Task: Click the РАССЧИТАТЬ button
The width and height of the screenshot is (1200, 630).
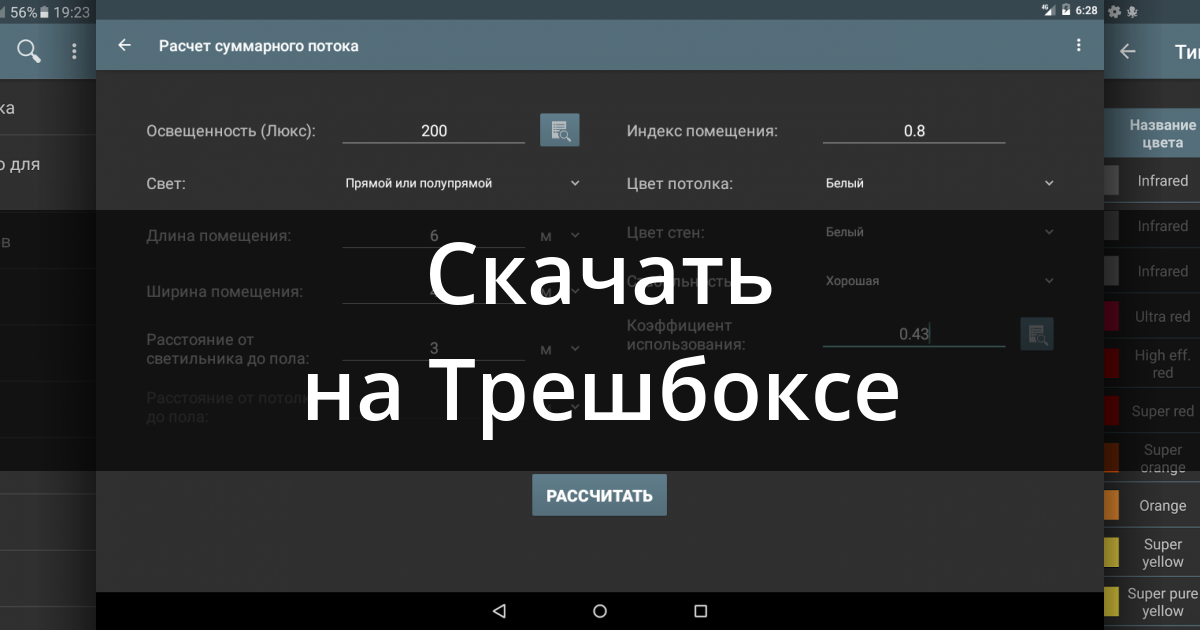Action: 599,495
